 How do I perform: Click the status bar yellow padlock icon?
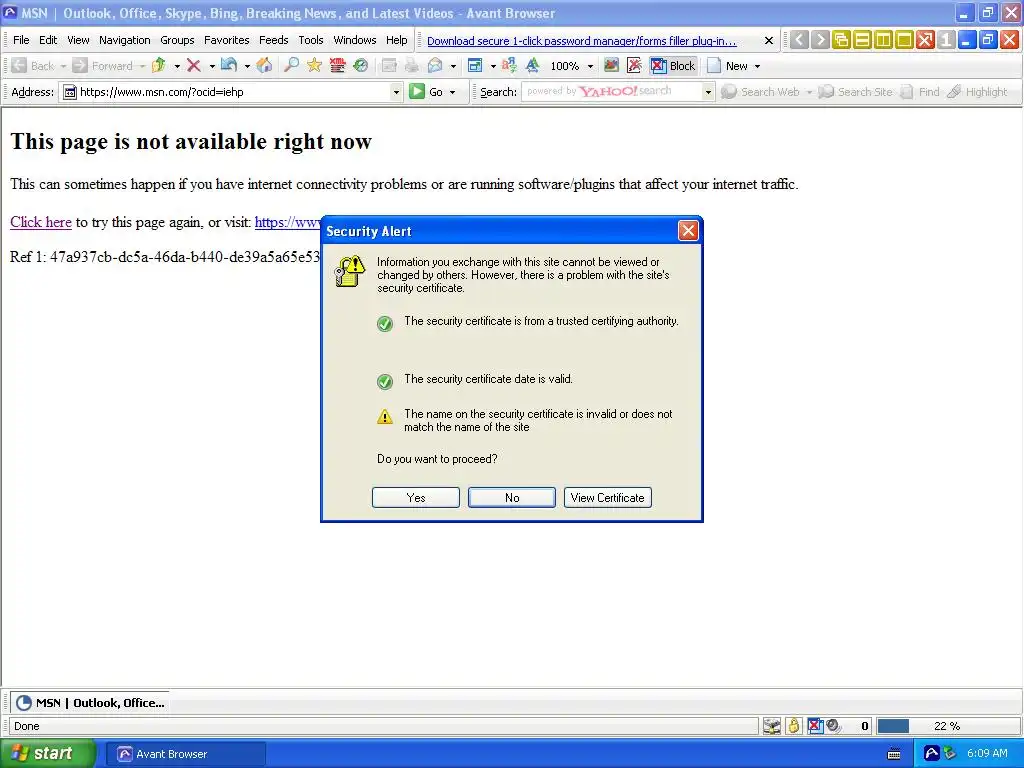point(793,726)
